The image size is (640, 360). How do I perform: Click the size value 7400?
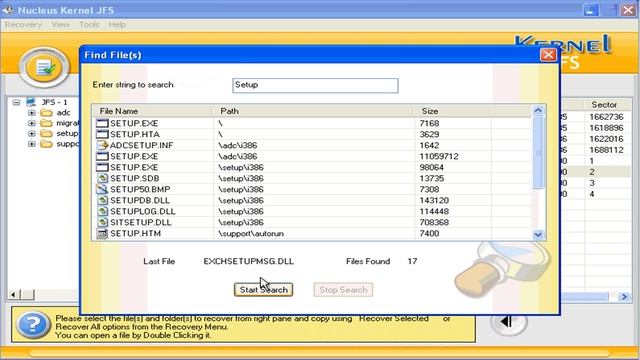429,233
